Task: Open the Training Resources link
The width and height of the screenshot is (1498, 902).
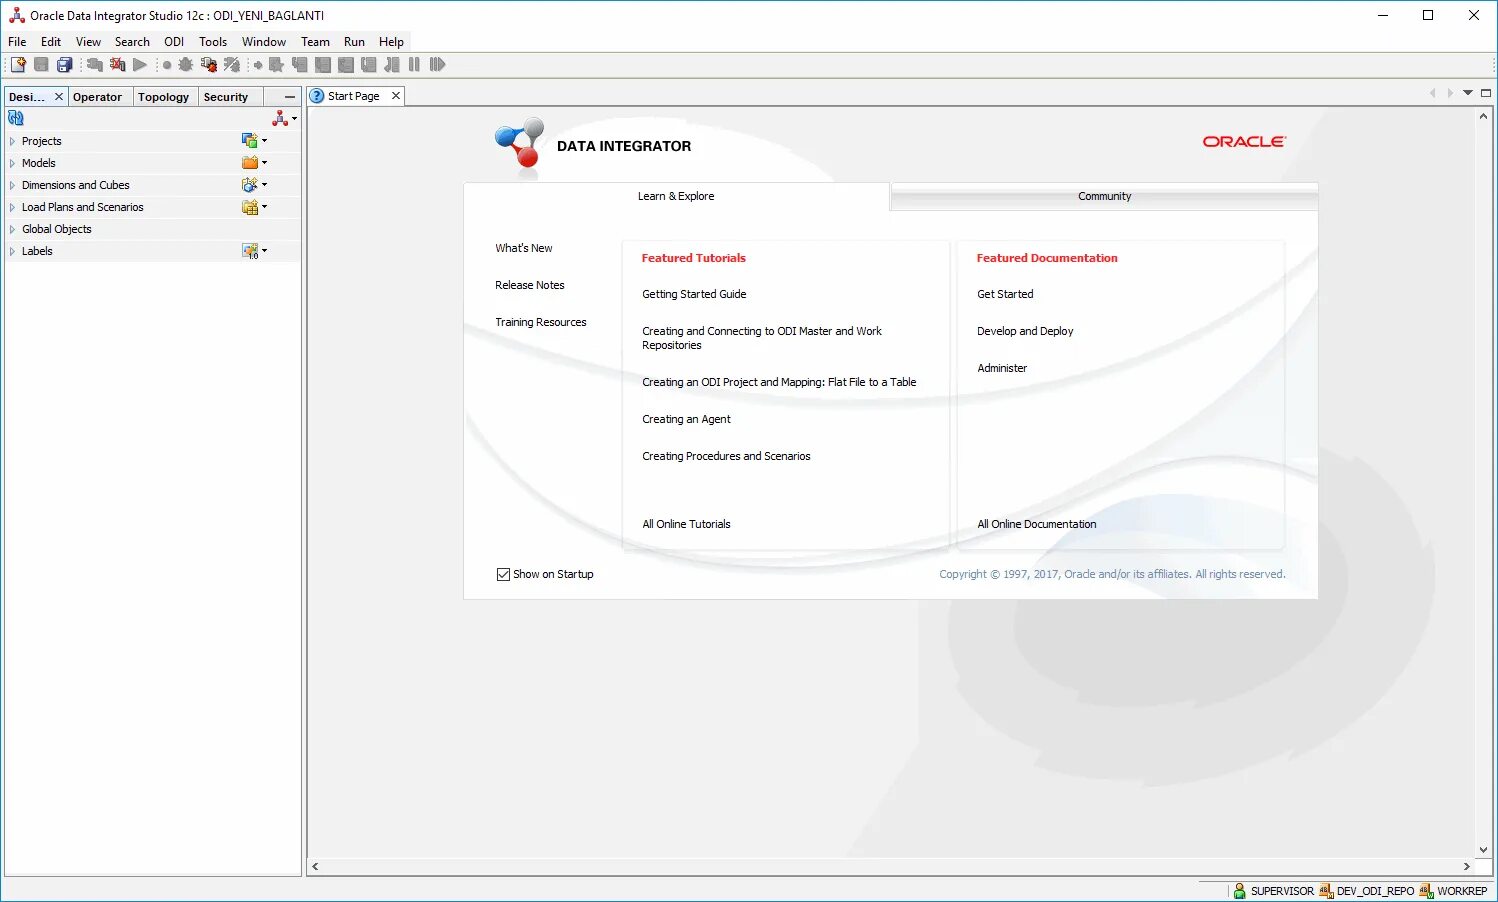Action: pyautogui.click(x=541, y=322)
